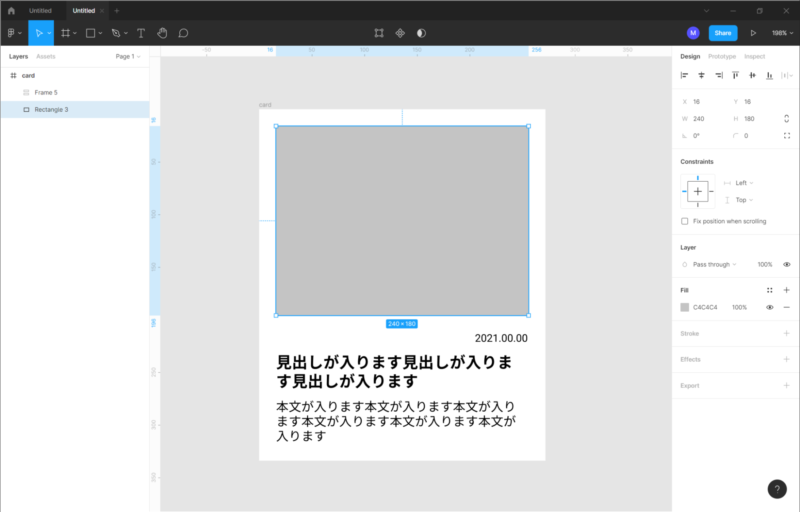Open the Assets tab
The height and width of the screenshot is (512, 800).
[46, 57]
